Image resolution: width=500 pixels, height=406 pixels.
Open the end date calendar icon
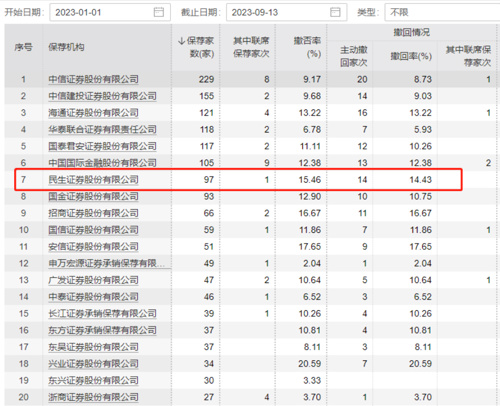pyautogui.click(x=335, y=12)
